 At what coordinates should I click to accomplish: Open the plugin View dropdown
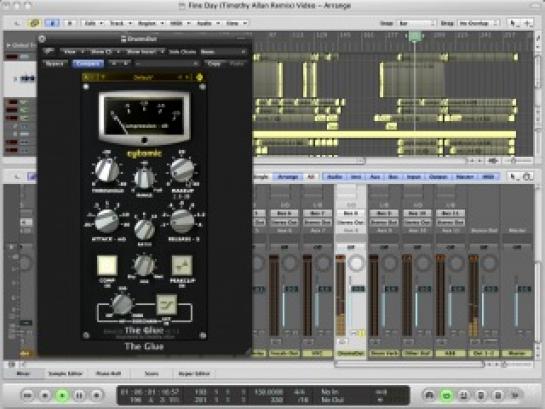pyautogui.click(x=73, y=52)
